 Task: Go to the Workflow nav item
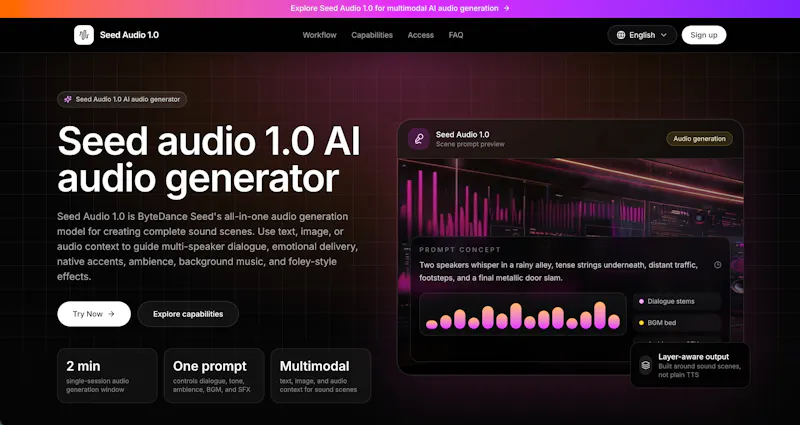pos(319,35)
